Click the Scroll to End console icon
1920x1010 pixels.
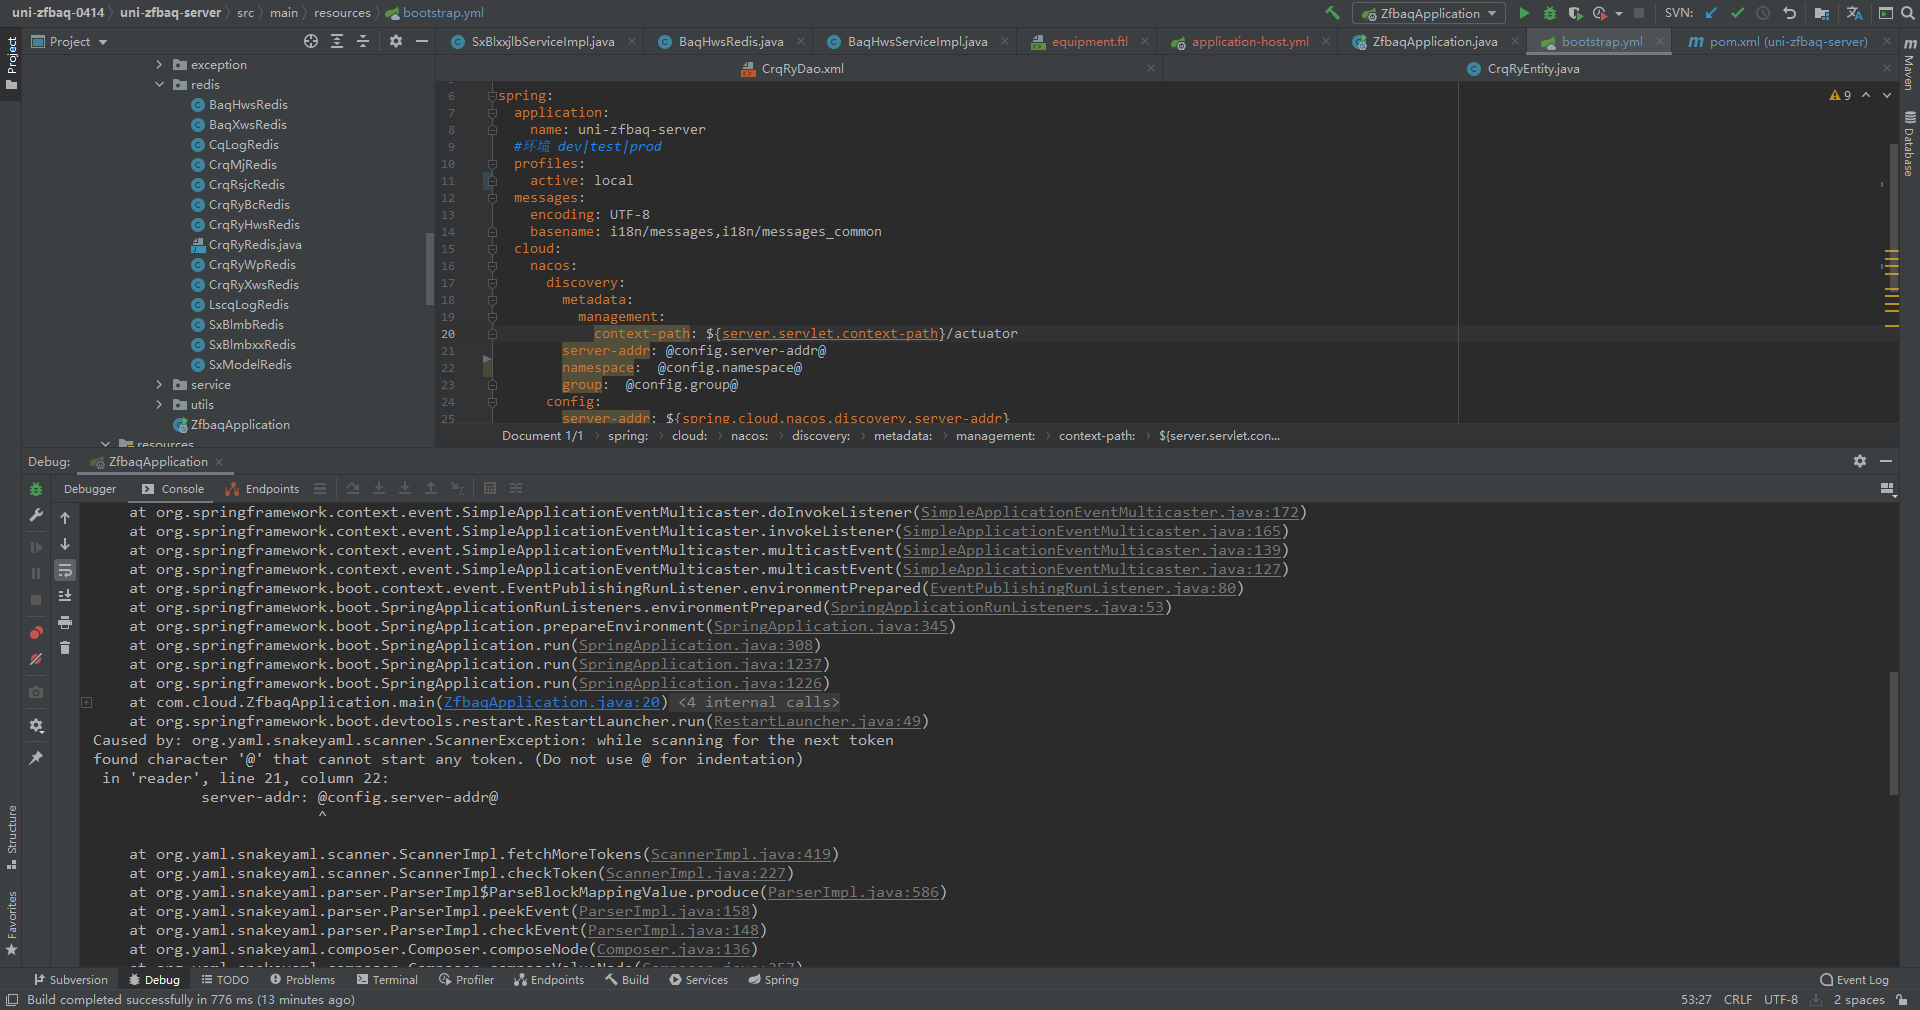click(65, 596)
